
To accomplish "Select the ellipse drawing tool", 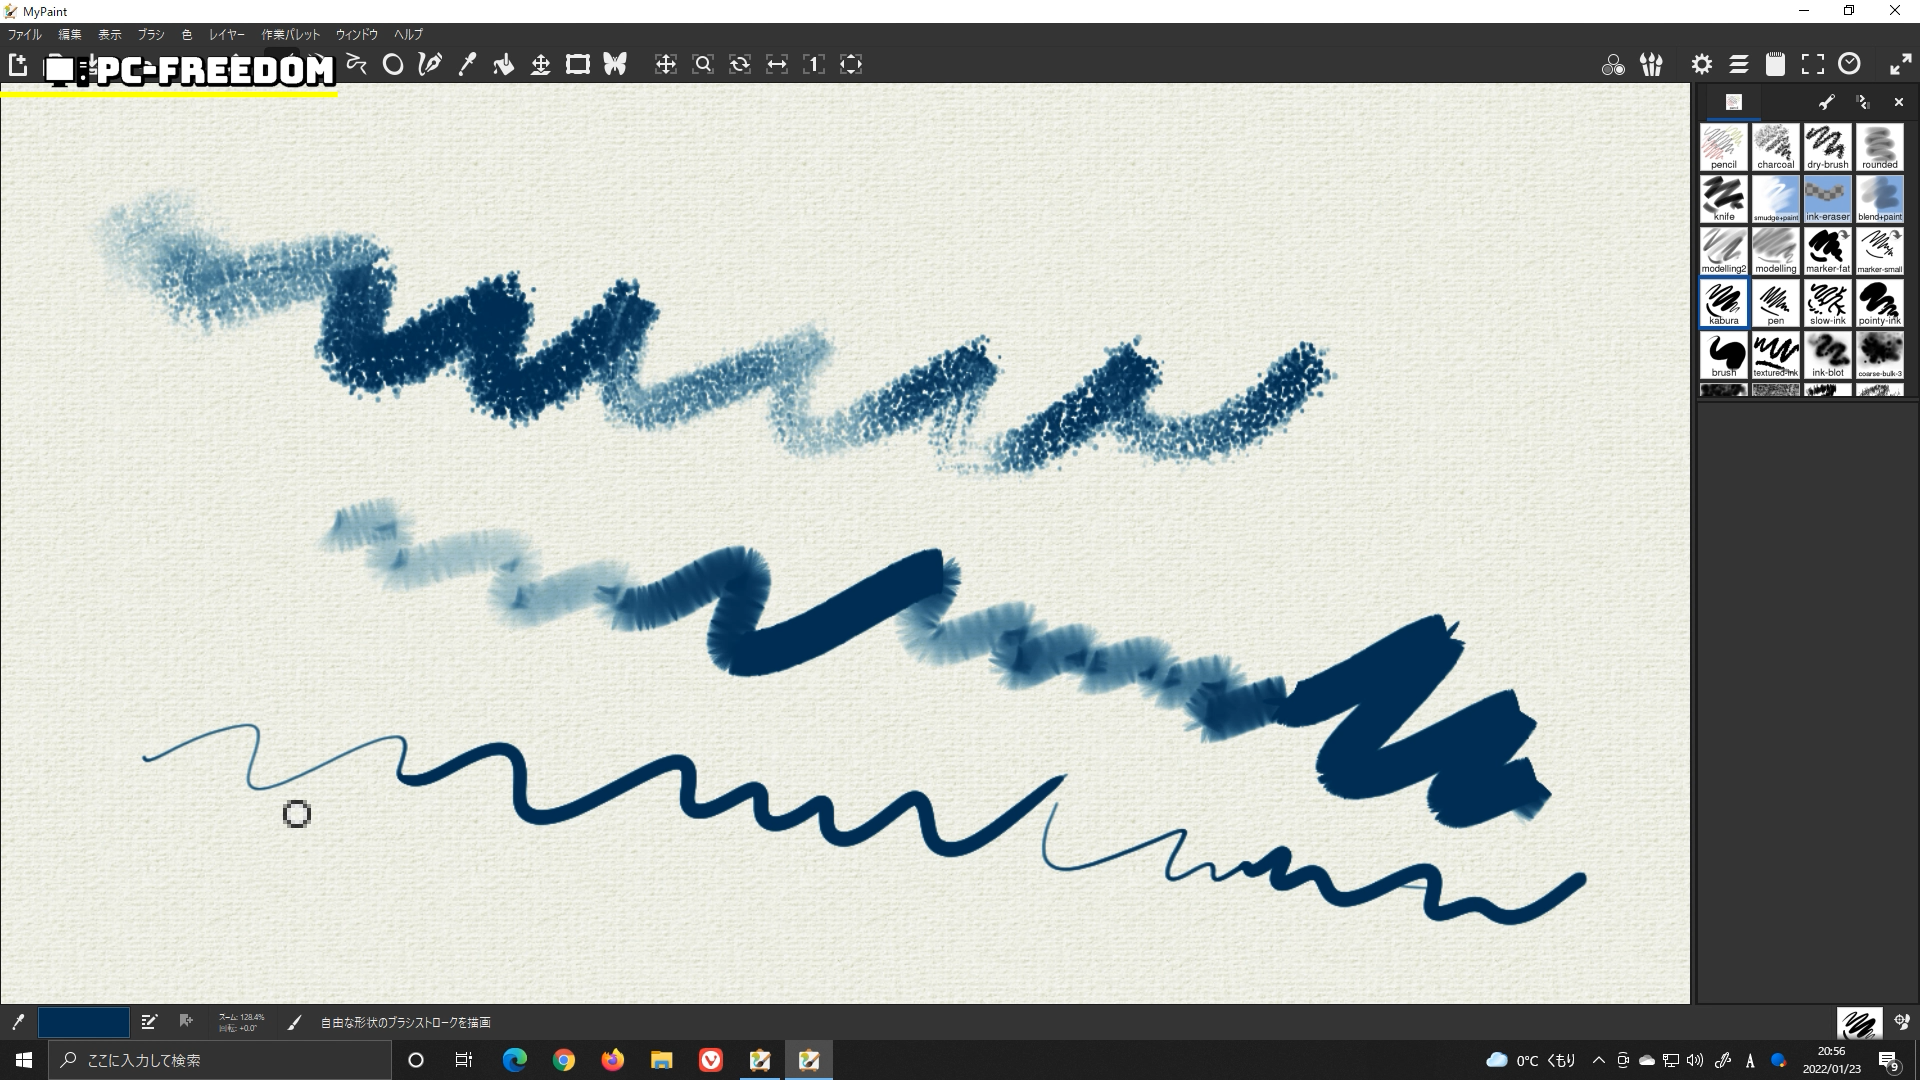I will (393, 65).
